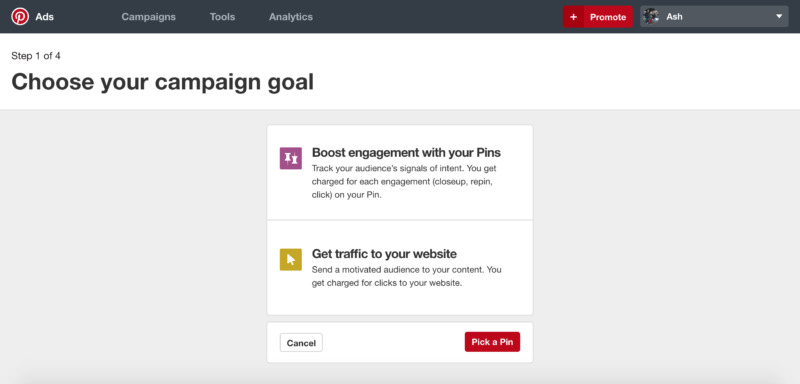Click the Pinterest logo icon
The image size is (800, 384).
(x=20, y=16)
